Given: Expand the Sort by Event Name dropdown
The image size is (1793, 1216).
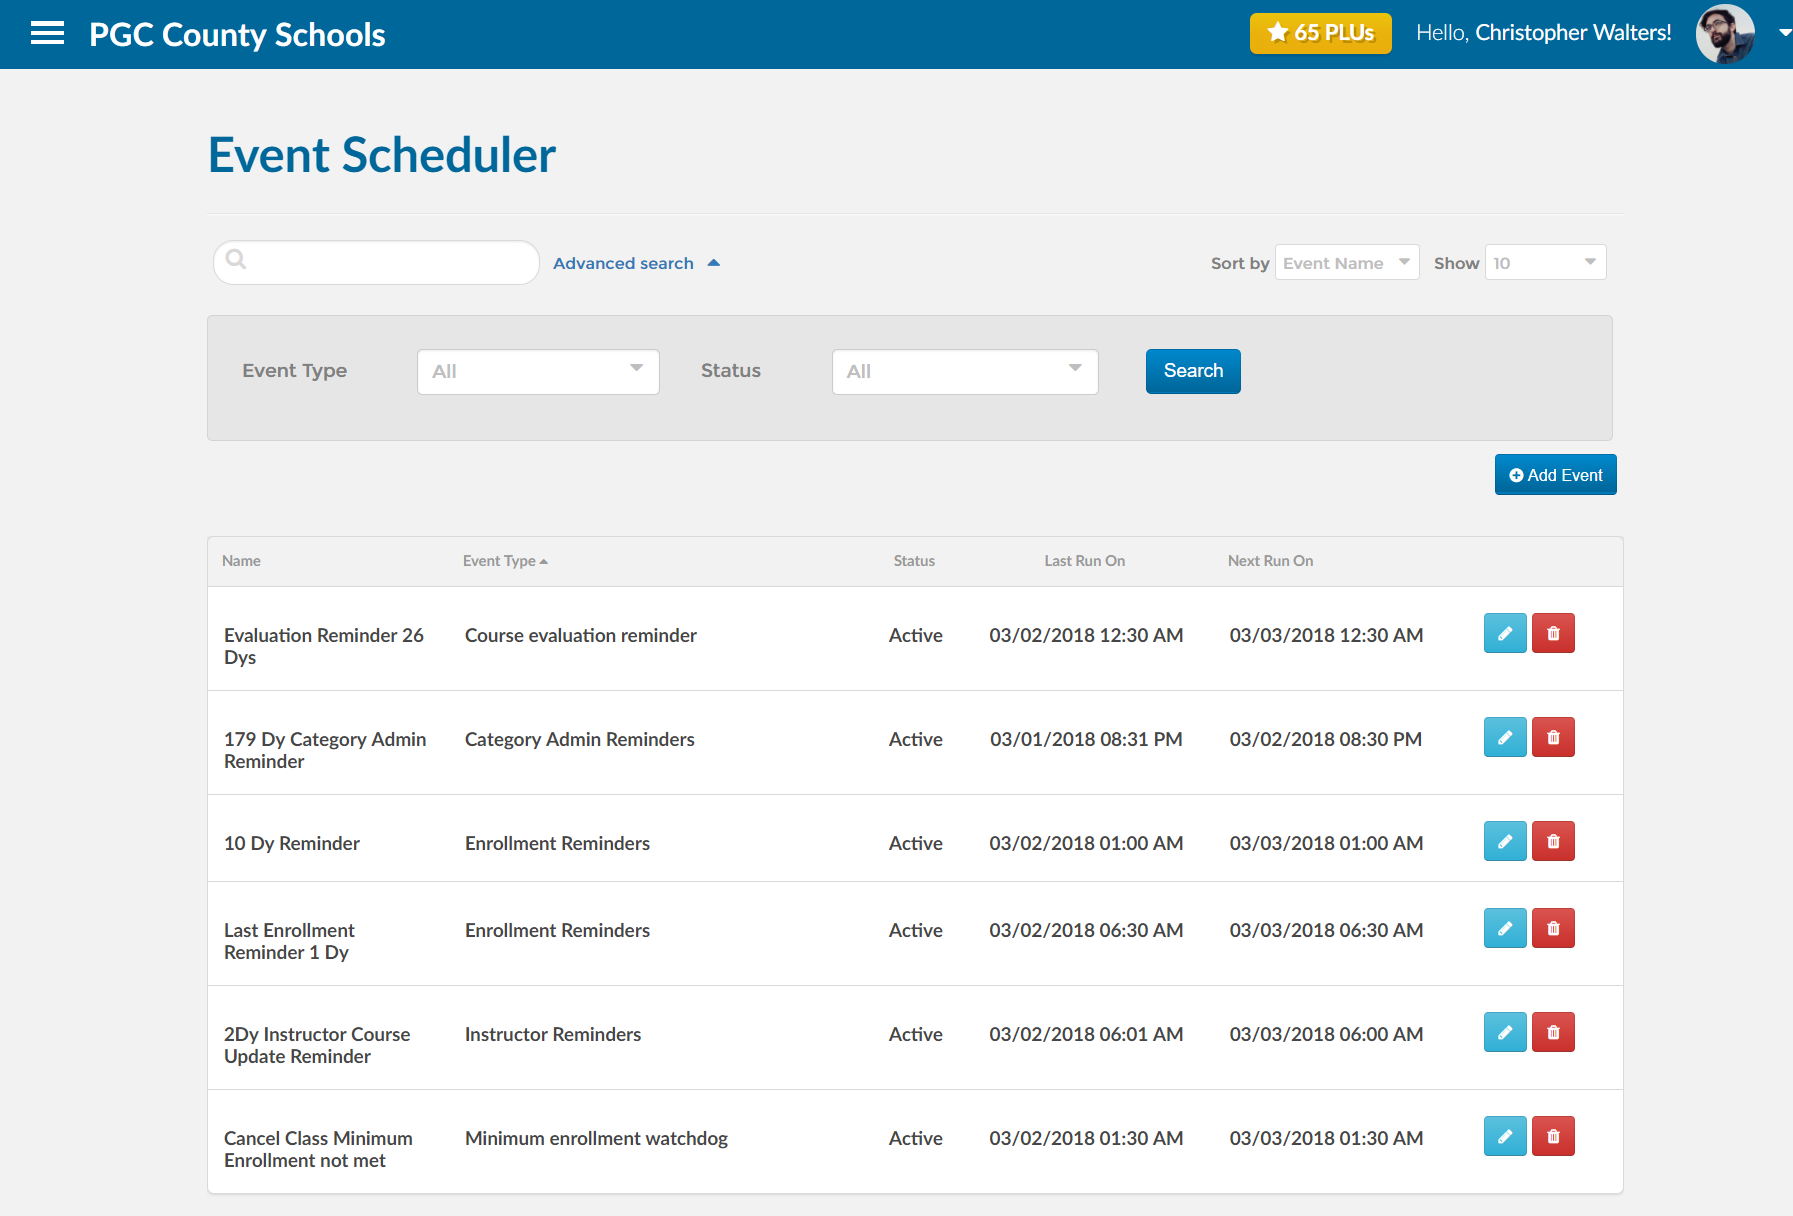Looking at the screenshot, I should tap(1346, 263).
